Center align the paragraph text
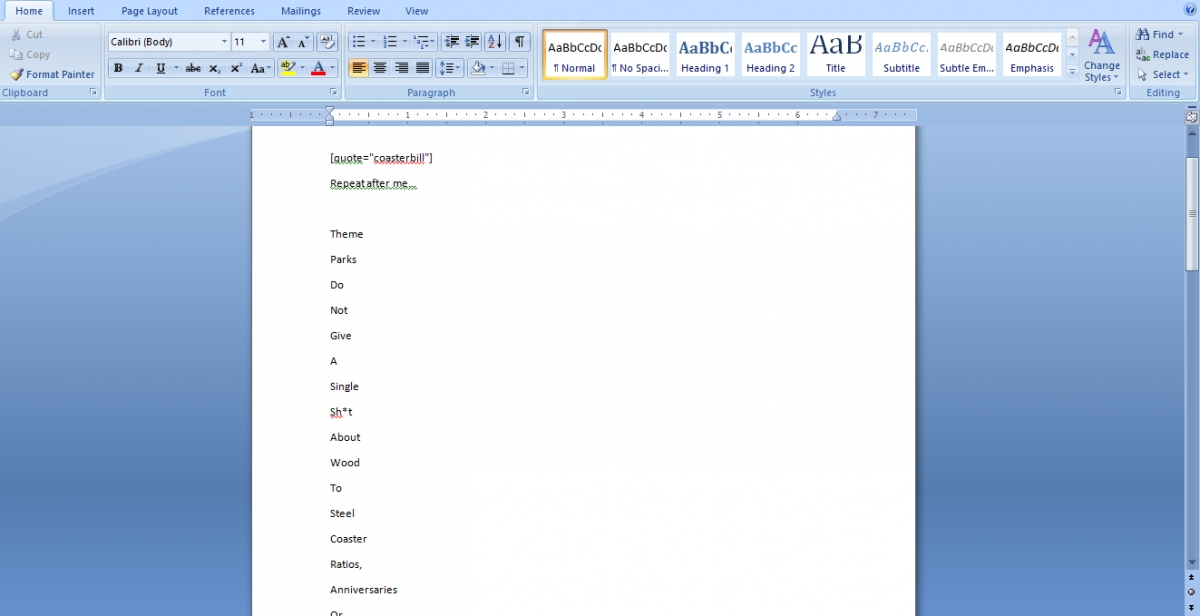Viewport: 1200px width, 616px height. 380,68
